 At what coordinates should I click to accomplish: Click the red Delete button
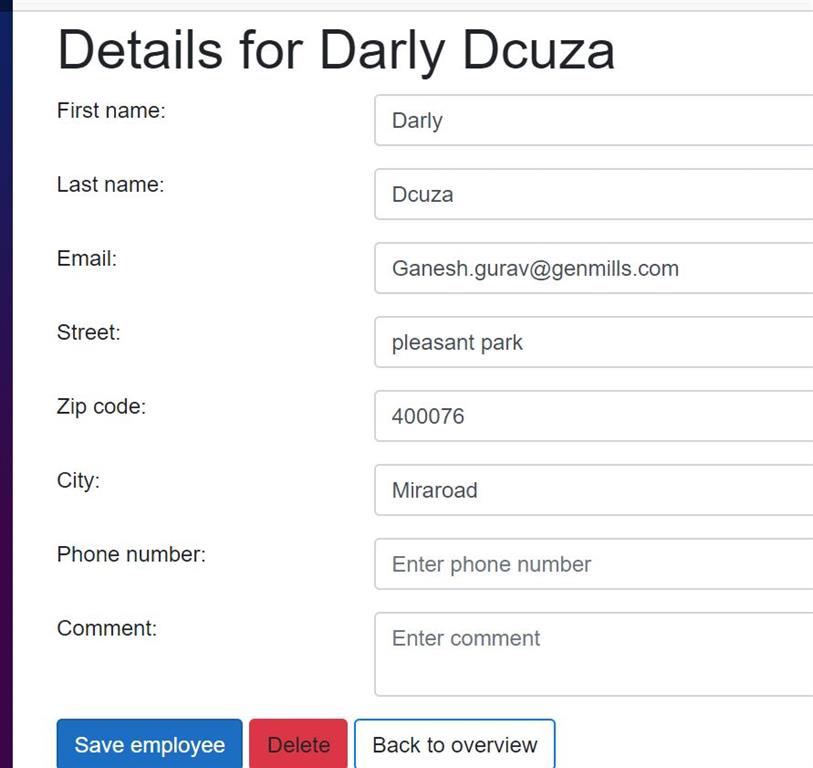point(299,744)
